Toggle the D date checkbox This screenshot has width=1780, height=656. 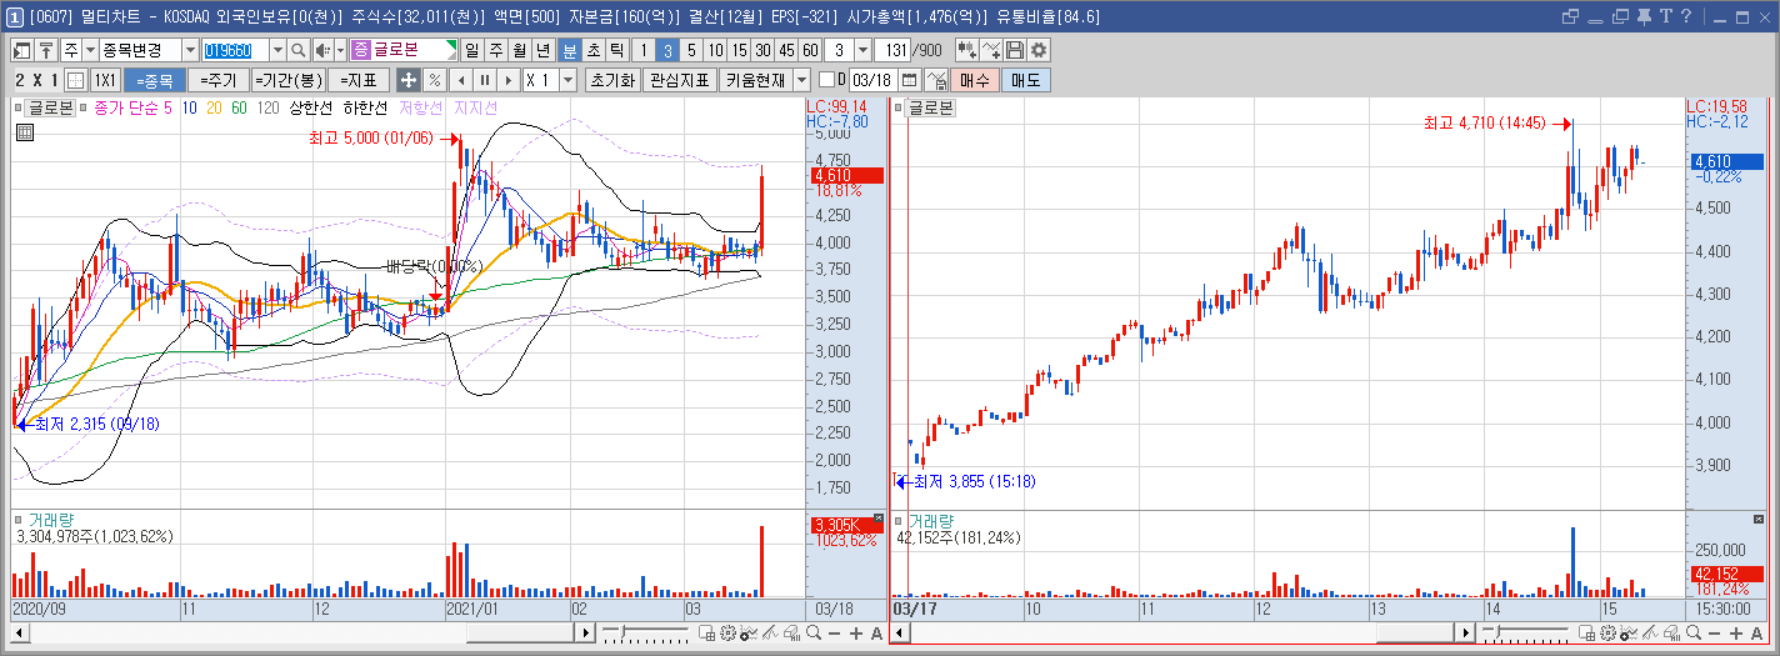(x=826, y=79)
